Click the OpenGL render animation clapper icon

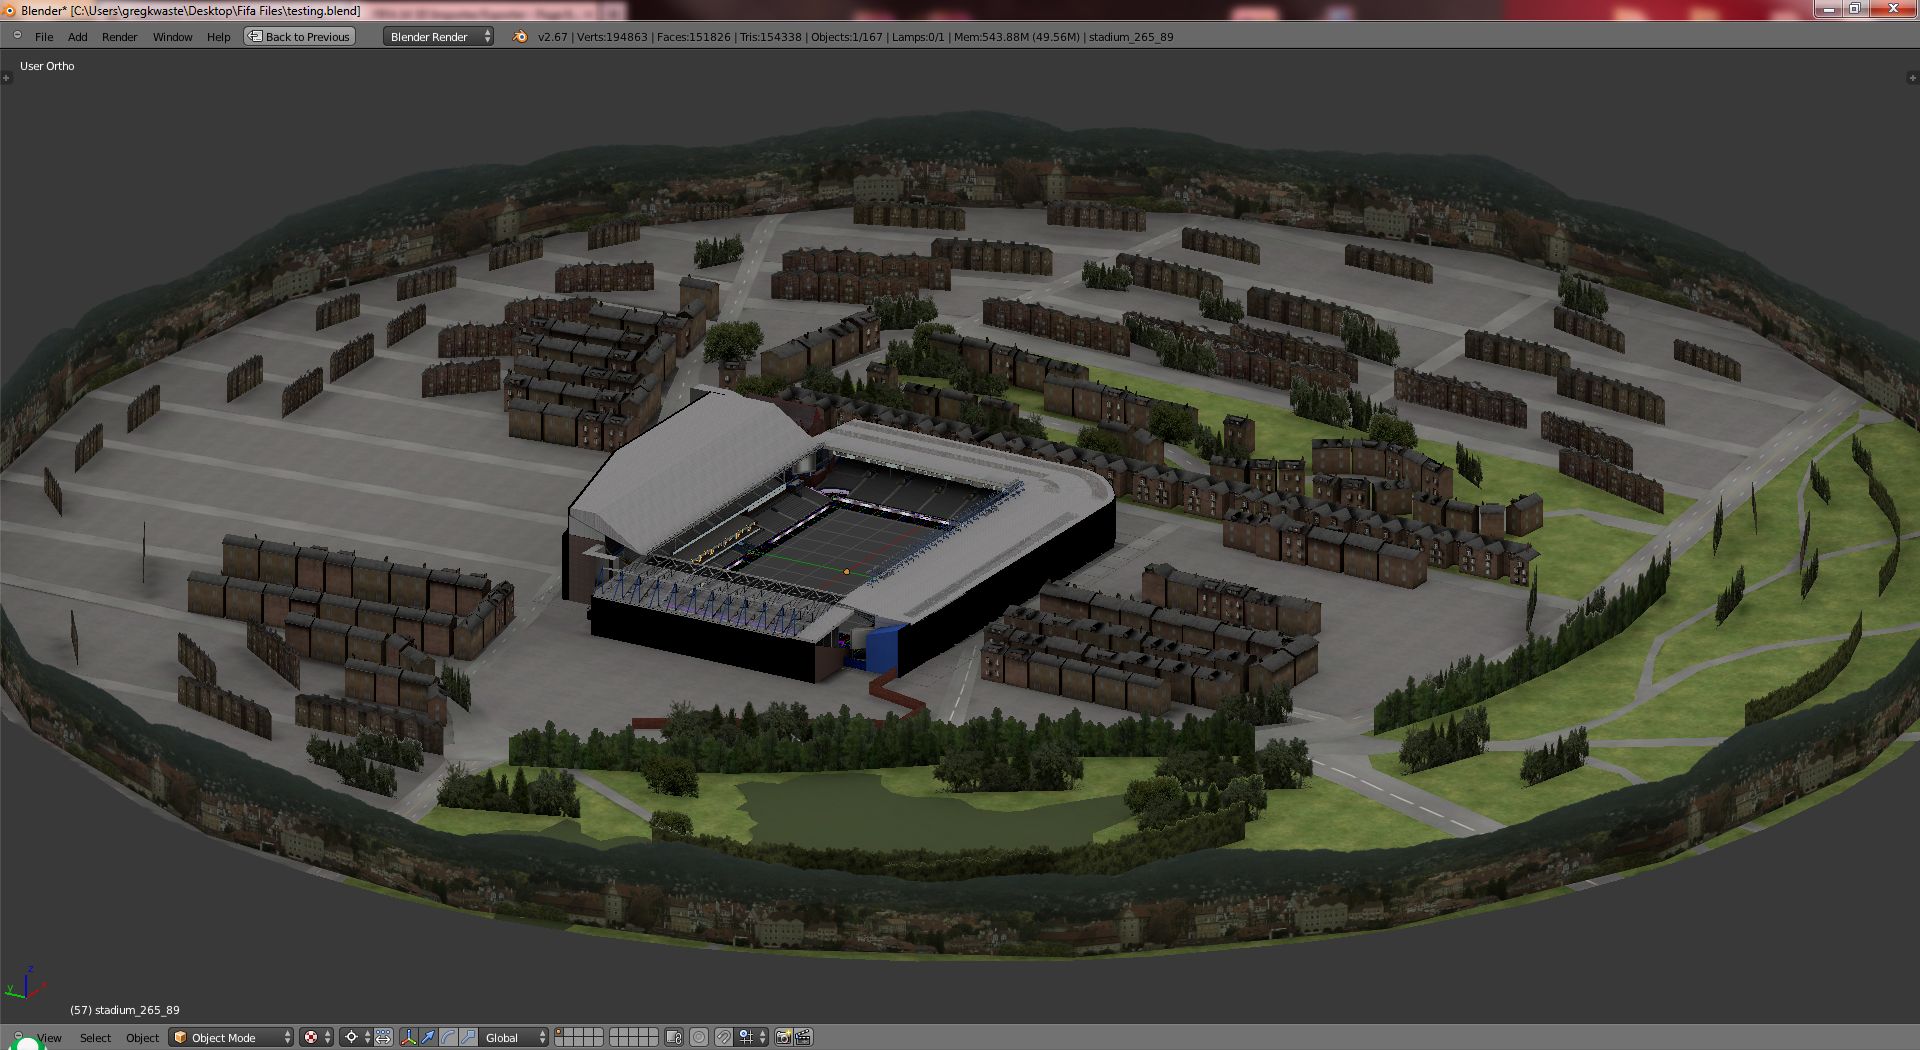[803, 1038]
